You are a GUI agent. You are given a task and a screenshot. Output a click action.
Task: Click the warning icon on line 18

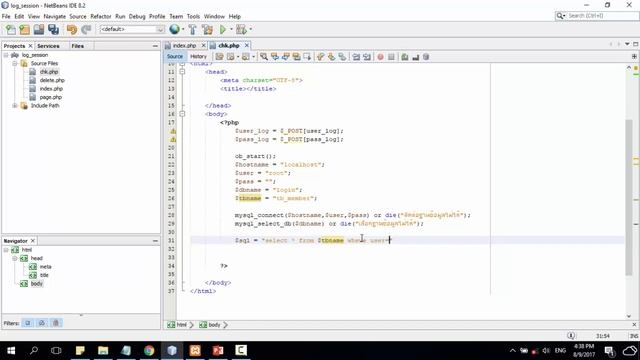173,131
